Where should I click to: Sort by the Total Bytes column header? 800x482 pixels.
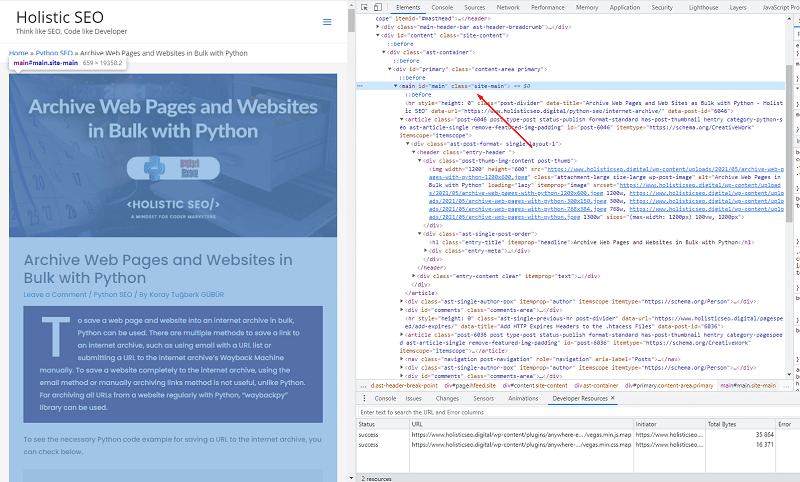tap(741, 424)
